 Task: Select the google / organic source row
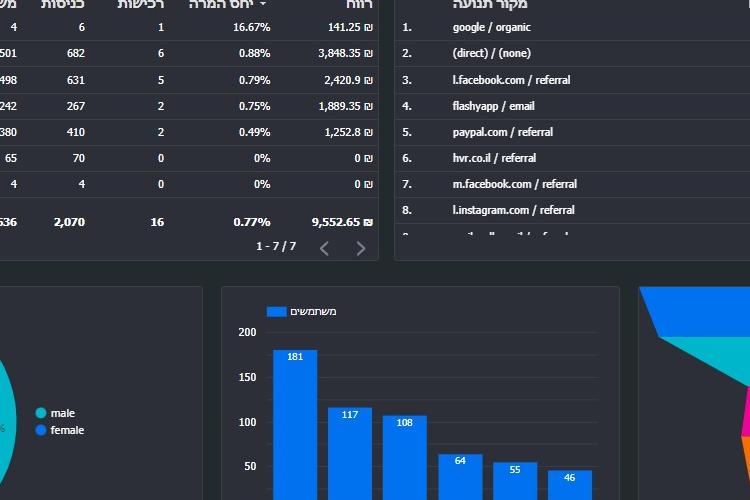click(572, 27)
